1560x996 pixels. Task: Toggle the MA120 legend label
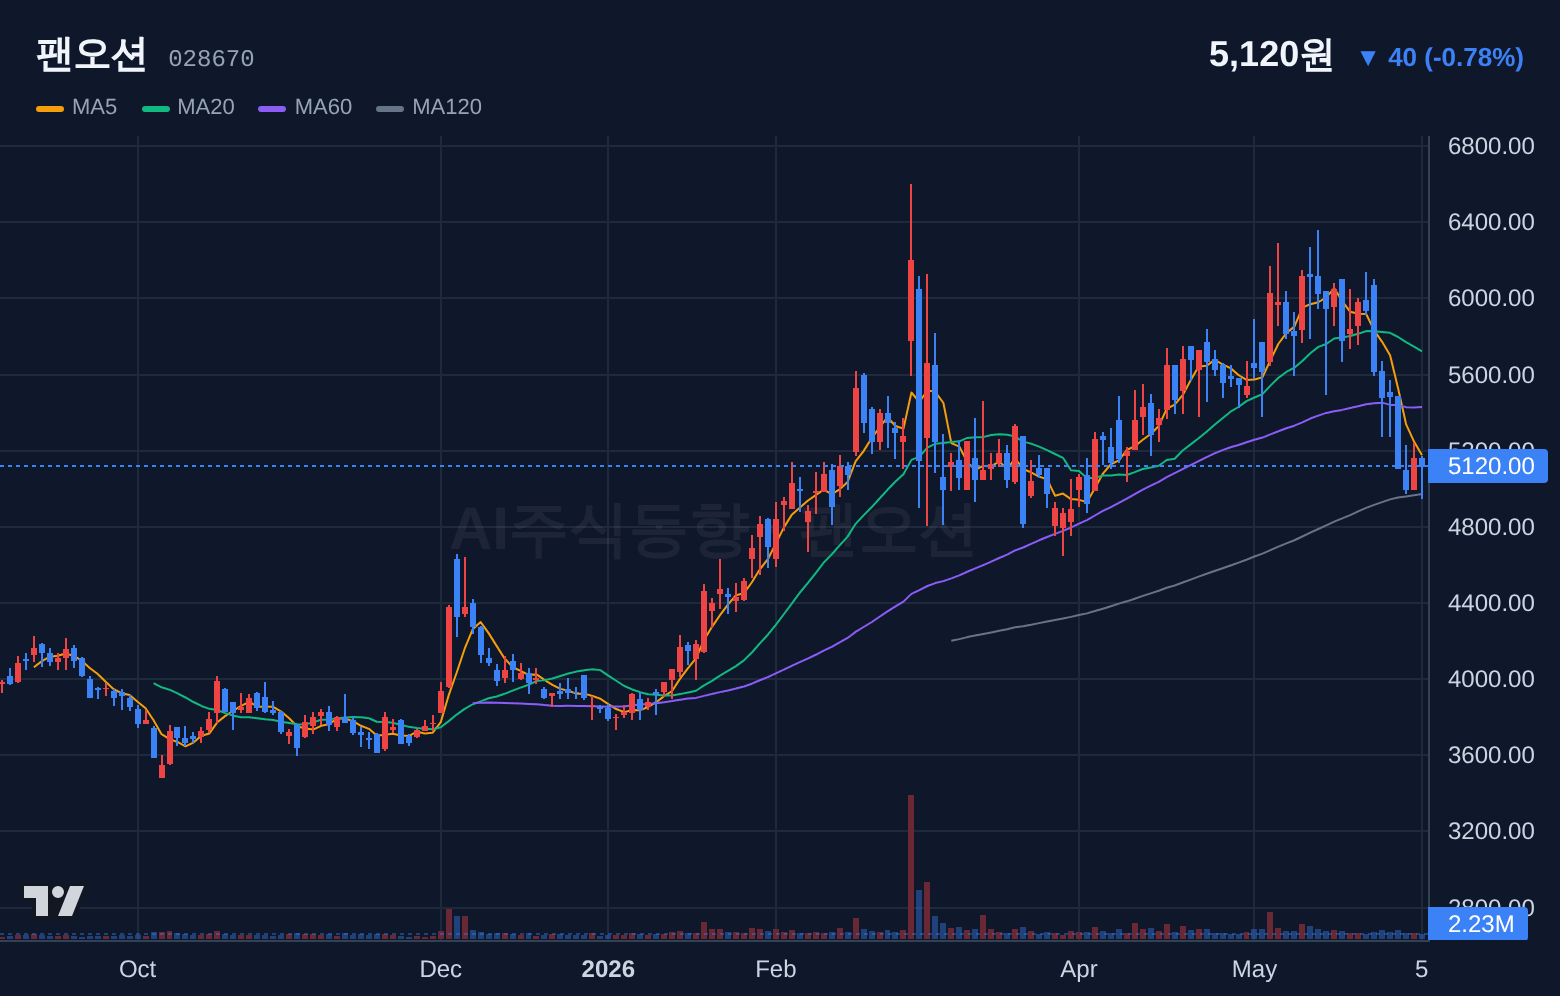[x=447, y=107]
